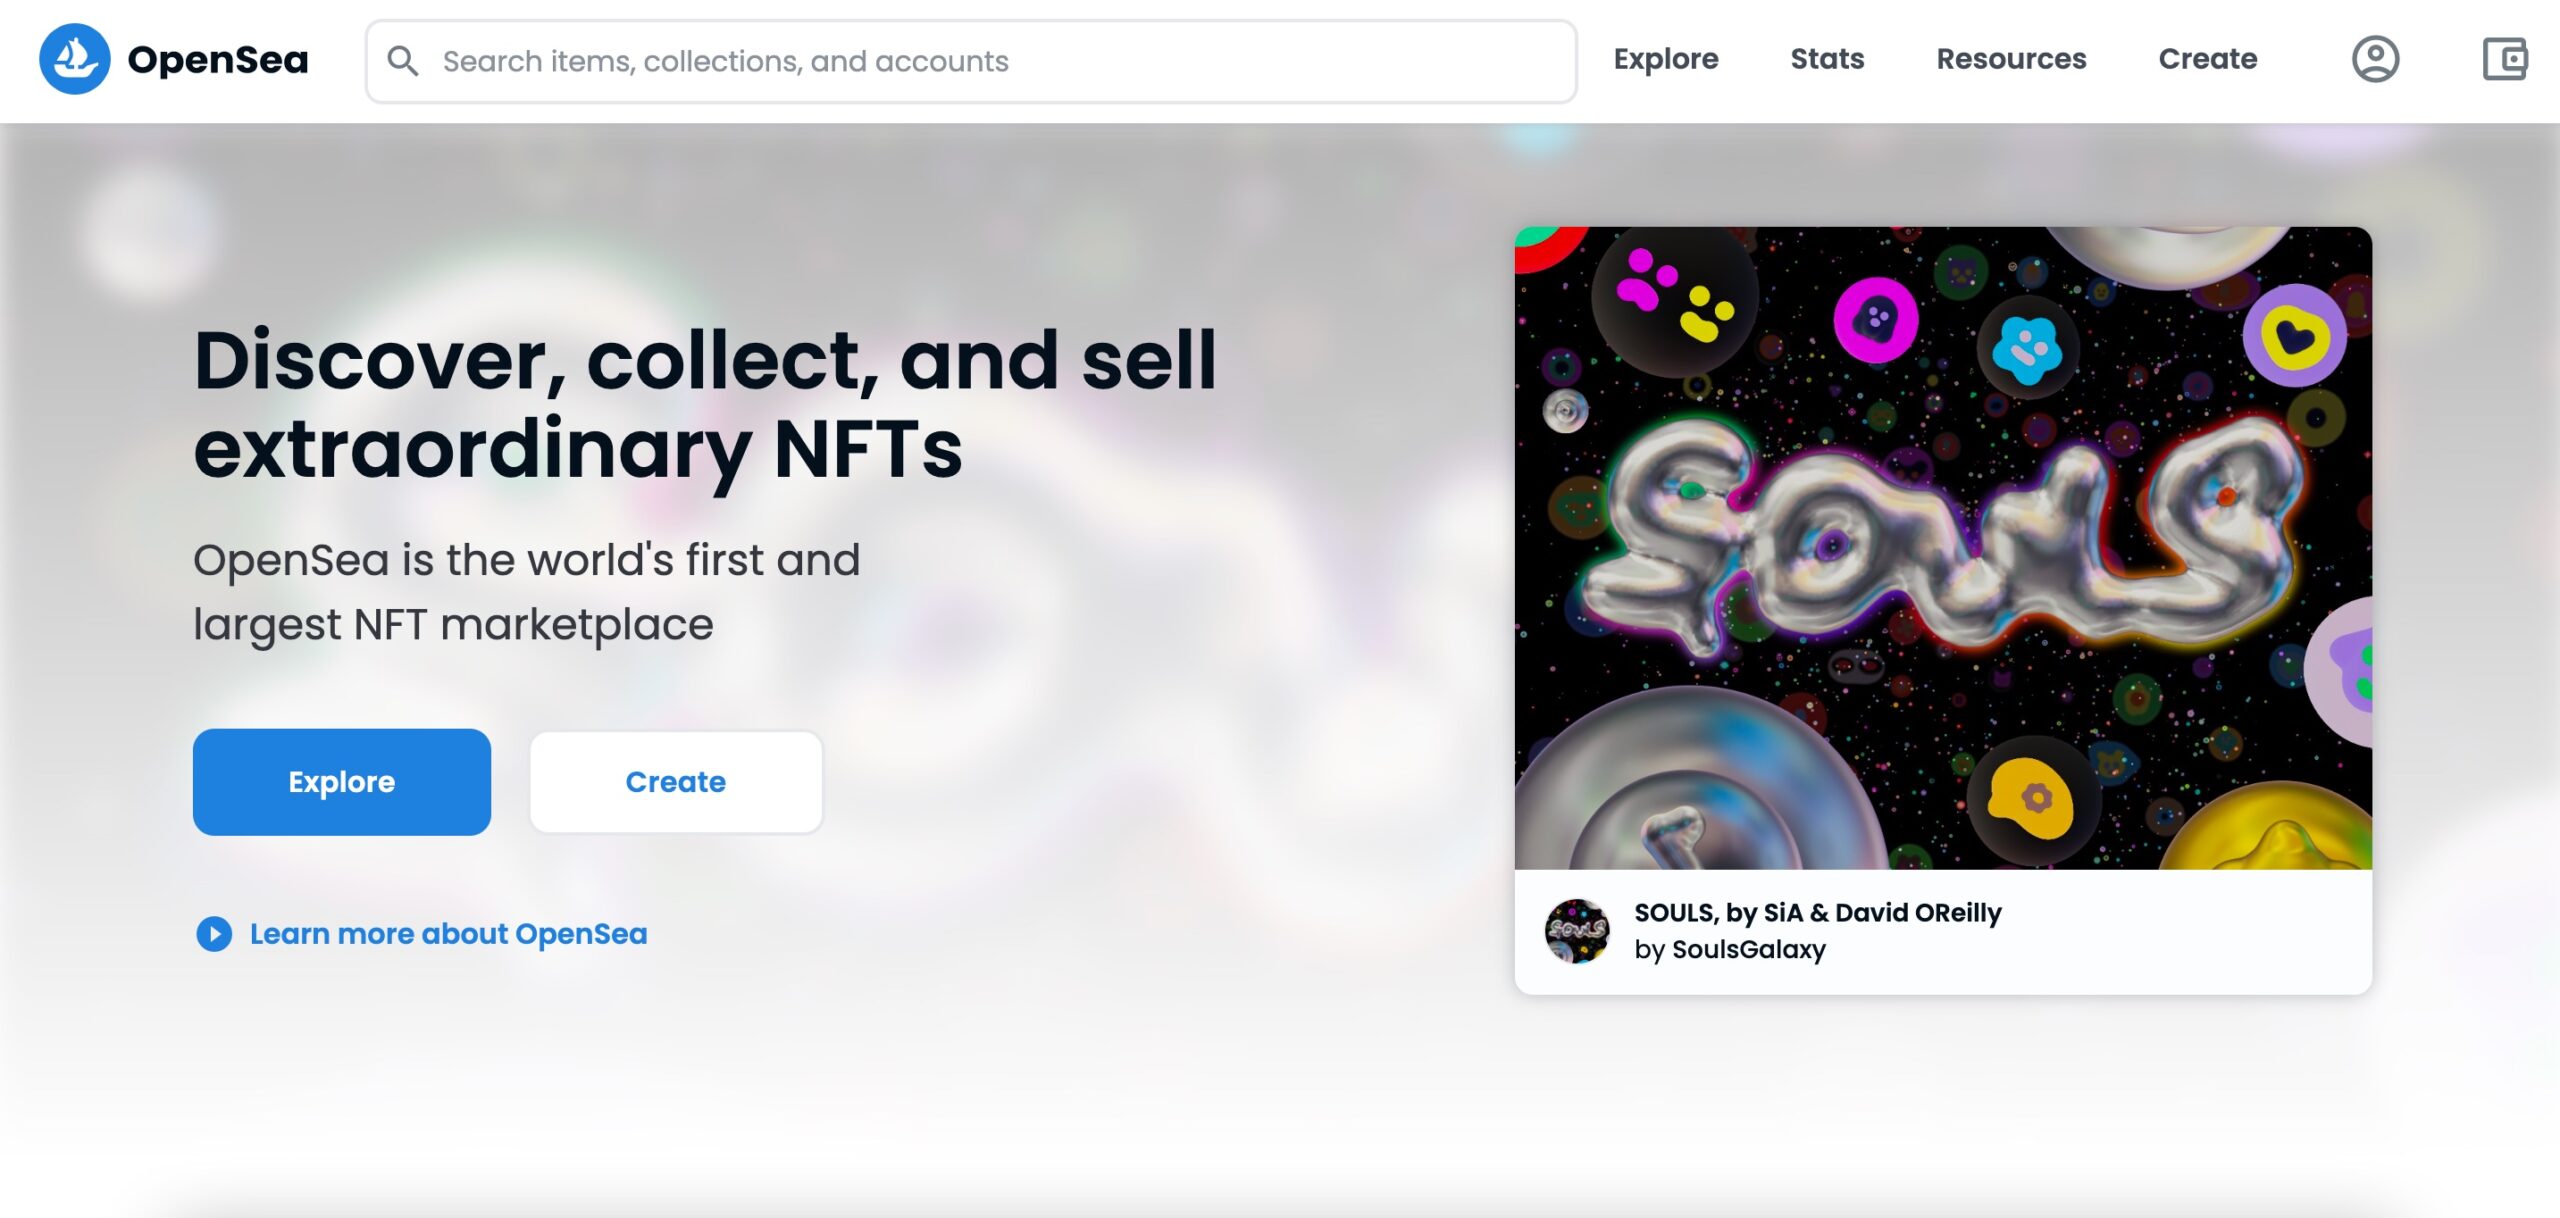Click the OpenSea ship logo icon
The height and width of the screenshot is (1218, 2560).
[x=75, y=59]
